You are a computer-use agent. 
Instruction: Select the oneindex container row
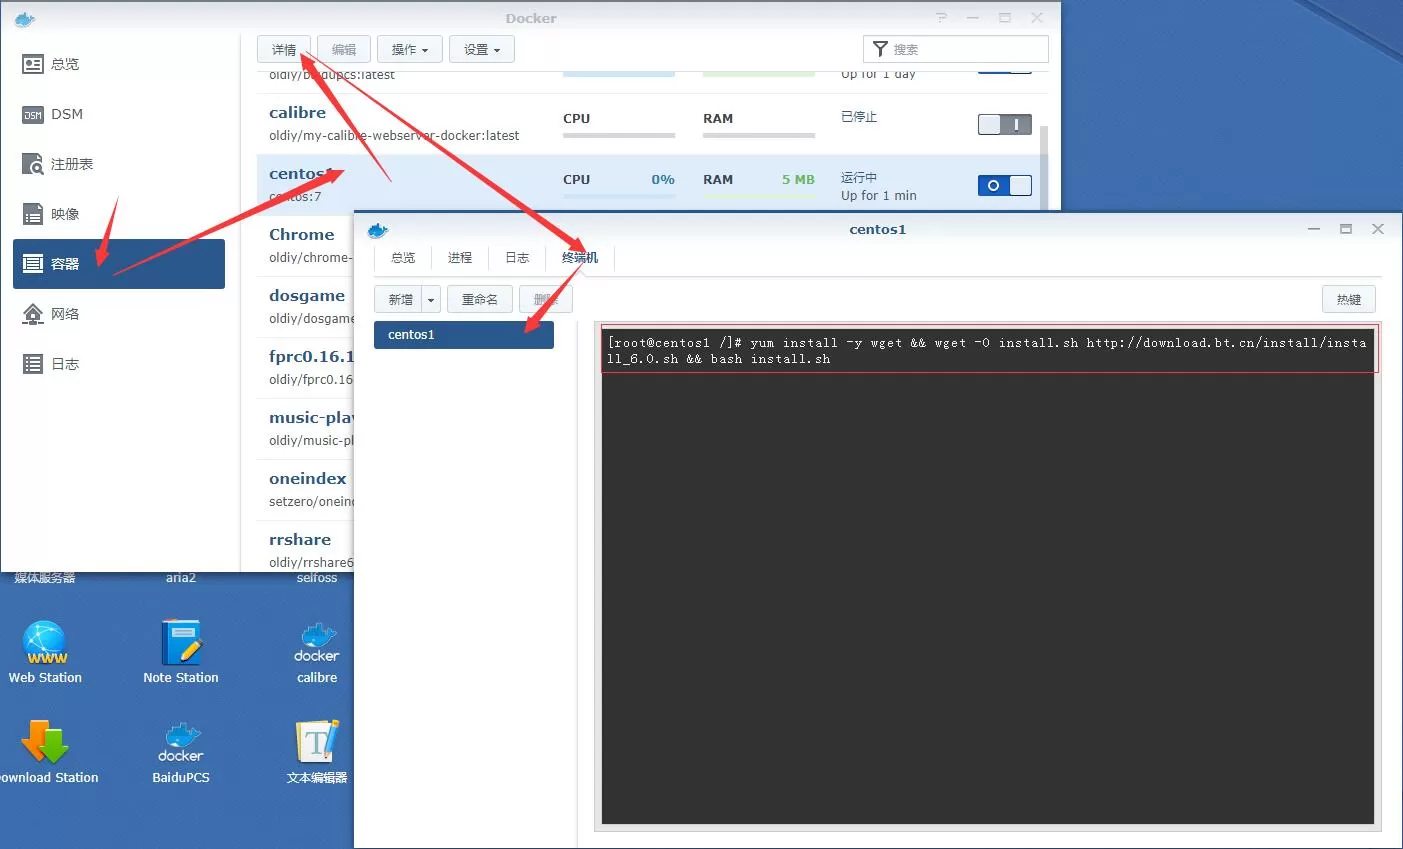(x=305, y=489)
